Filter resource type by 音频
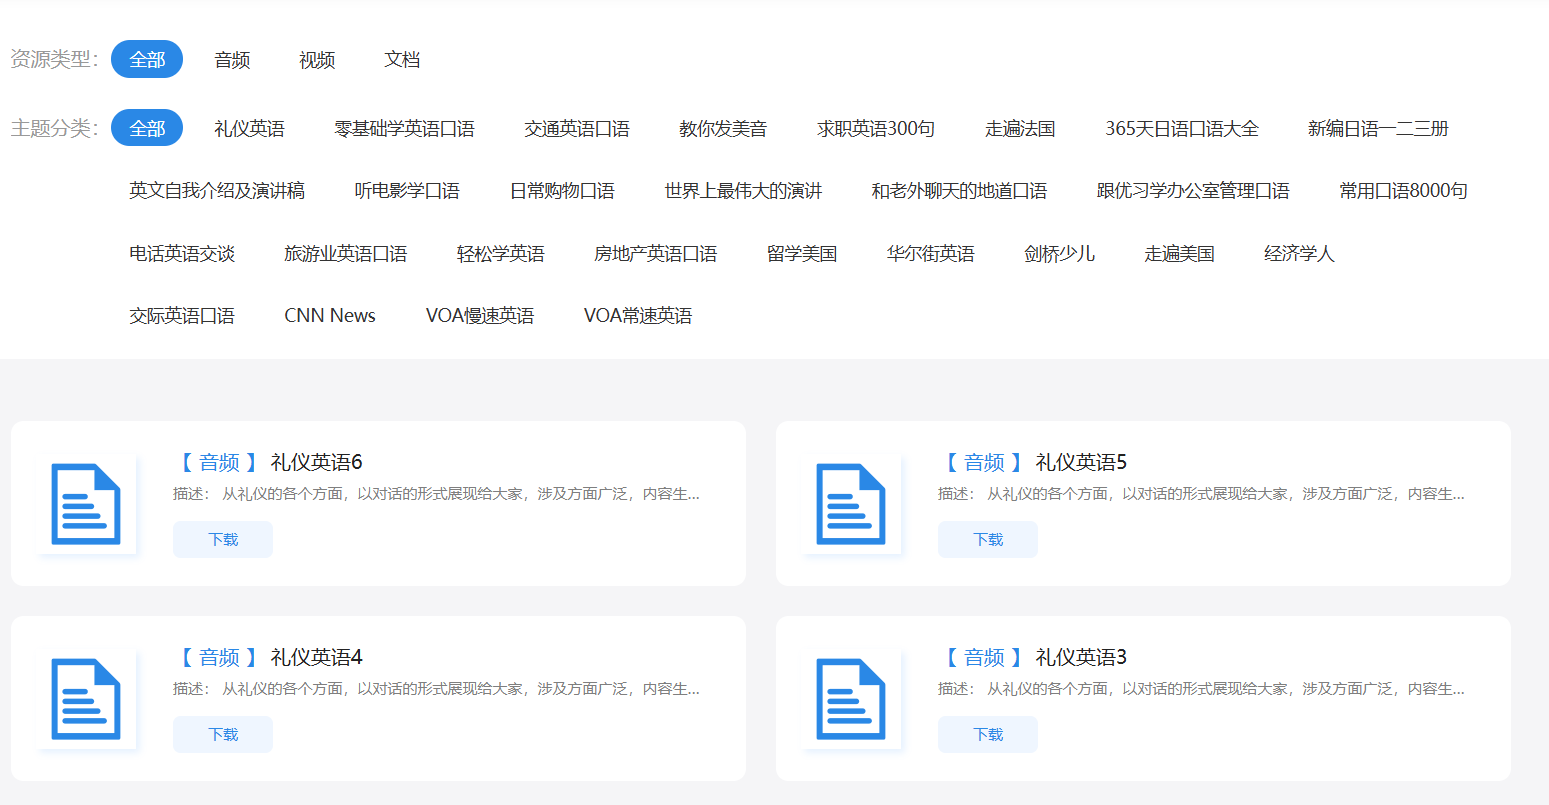Viewport: 1549px width, 805px height. point(232,60)
